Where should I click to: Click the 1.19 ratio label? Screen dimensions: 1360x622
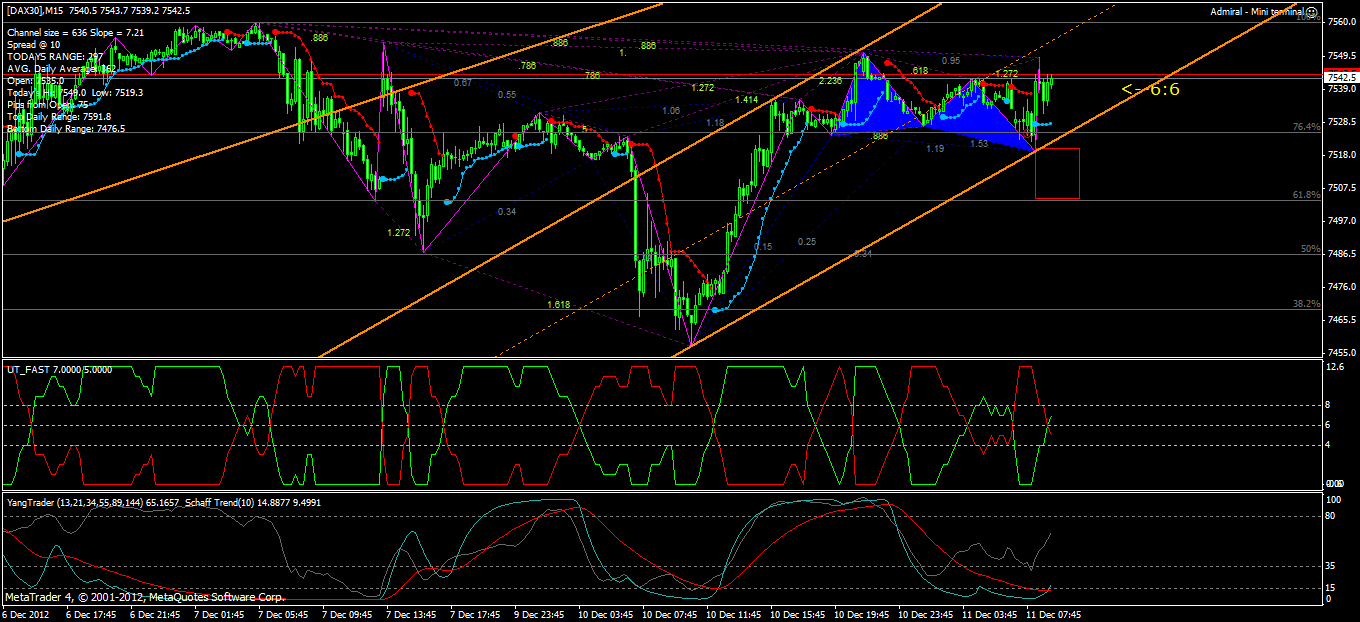tap(935, 149)
